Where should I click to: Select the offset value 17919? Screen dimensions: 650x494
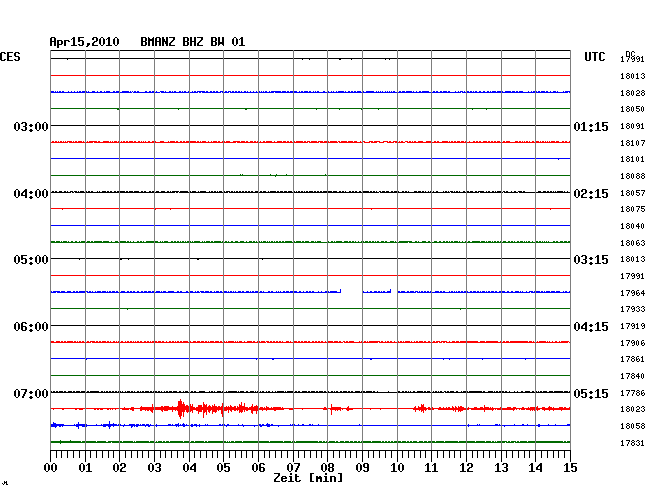(x=633, y=326)
